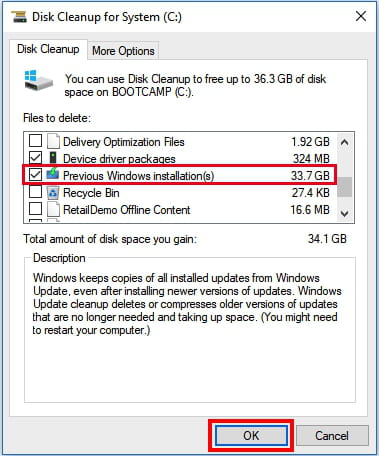Click the 'Files to delete:' label
Viewport: 379px width, 456px height.
pos(57,118)
